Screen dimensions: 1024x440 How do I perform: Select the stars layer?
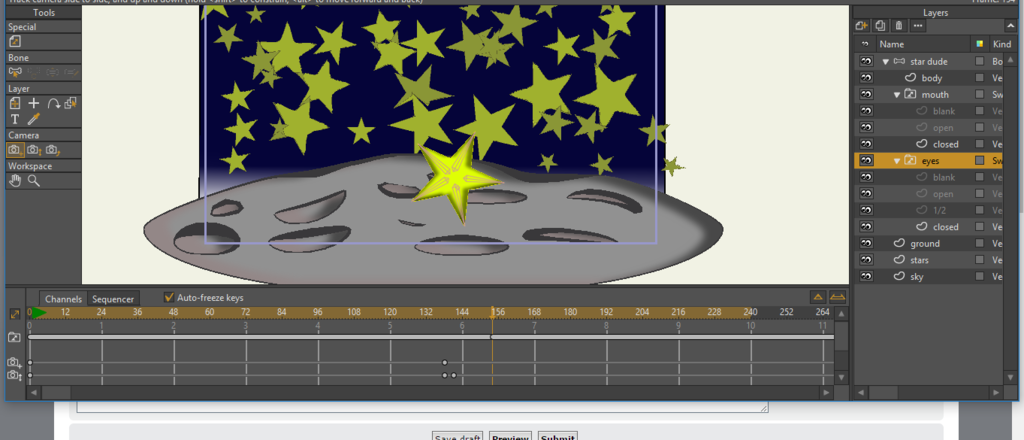pos(919,260)
